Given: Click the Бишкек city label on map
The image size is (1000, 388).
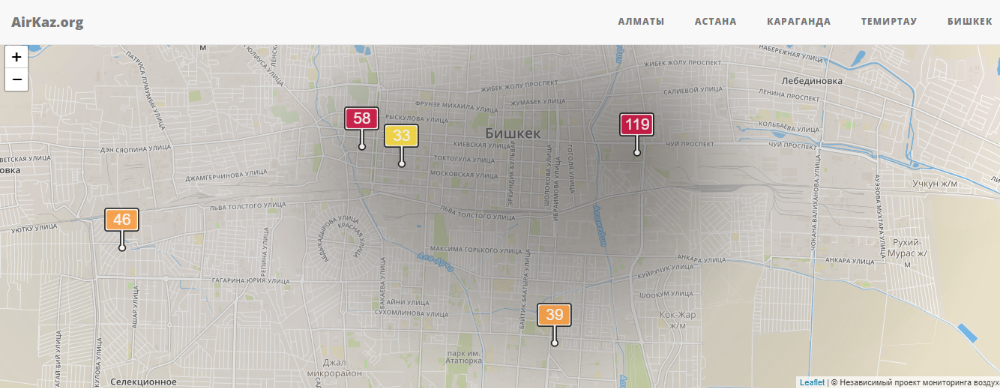Looking at the screenshot, I should pos(513,133).
